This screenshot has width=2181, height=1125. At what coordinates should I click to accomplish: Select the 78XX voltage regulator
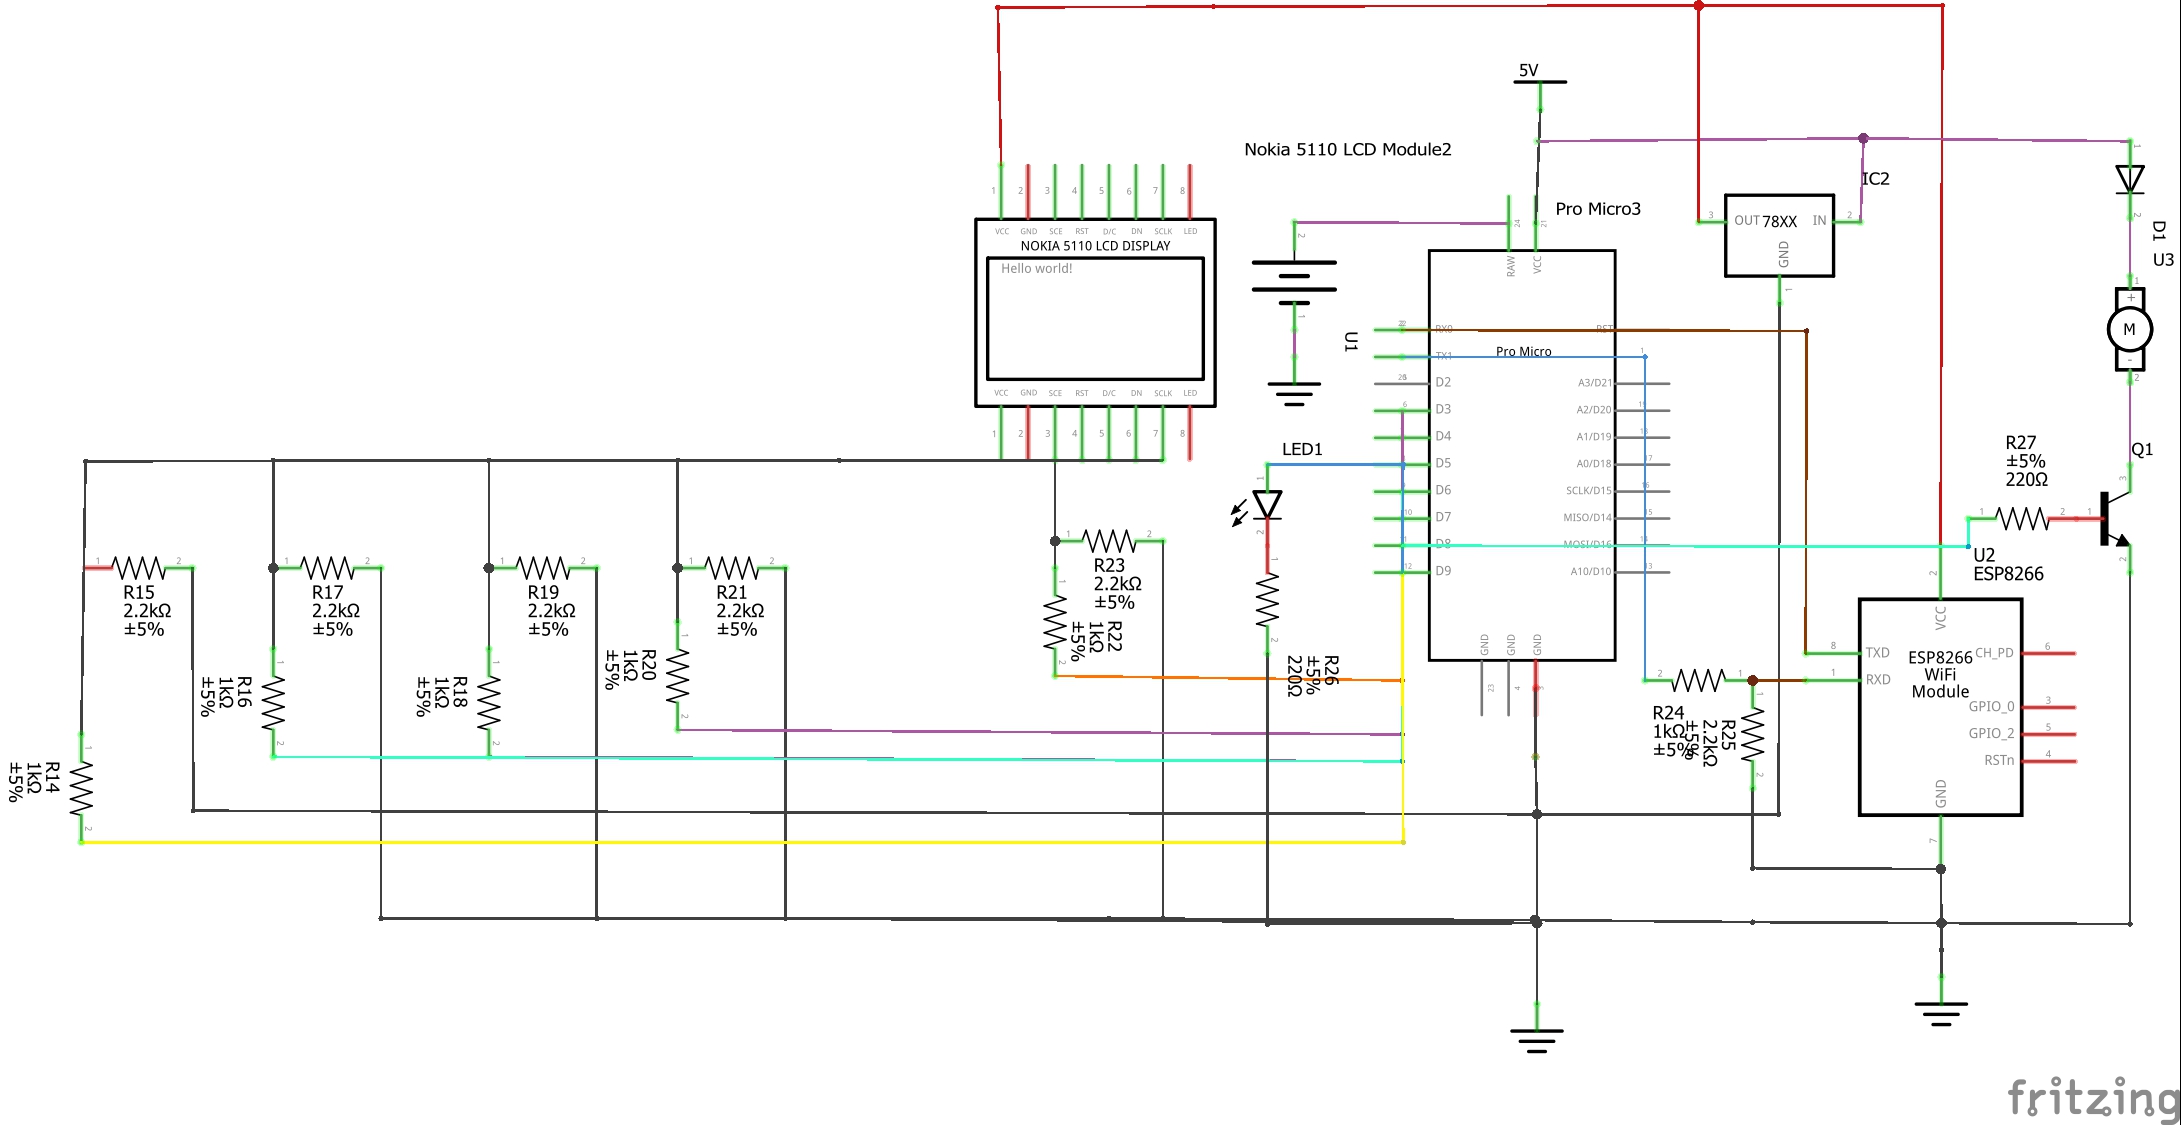[x=1779, y=235]
